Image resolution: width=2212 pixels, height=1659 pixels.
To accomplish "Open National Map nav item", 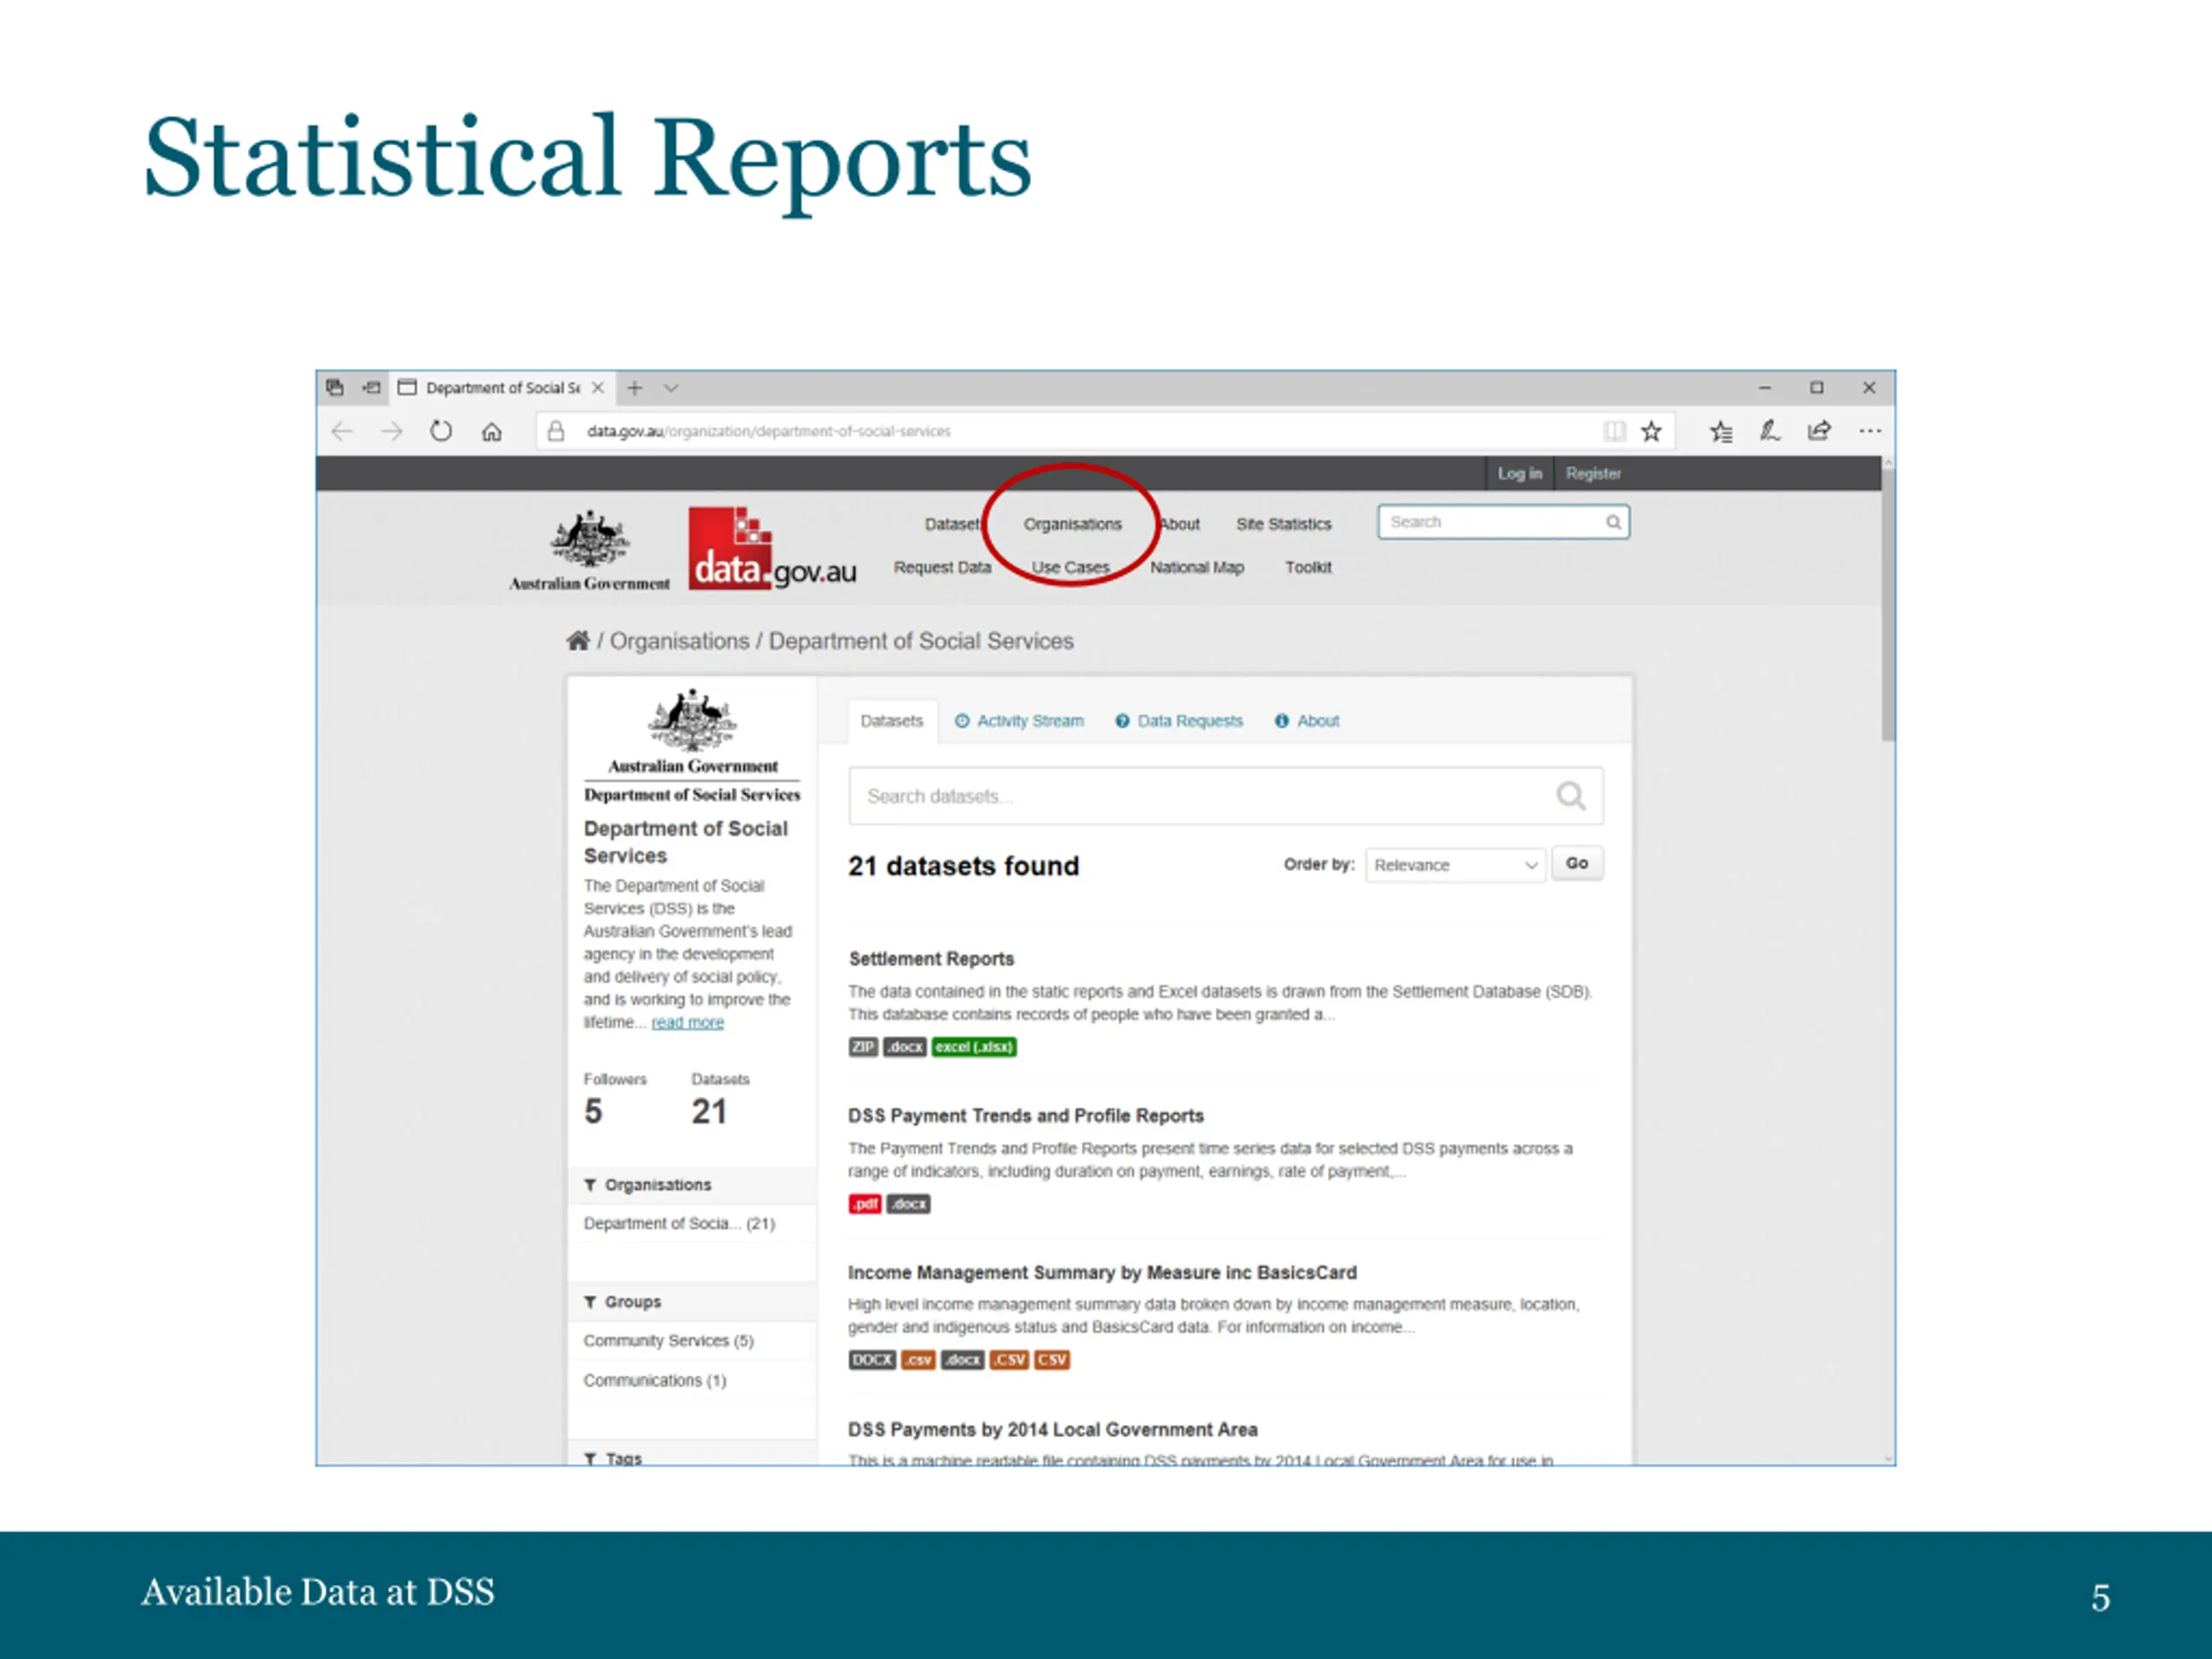I will [1196, 567].
